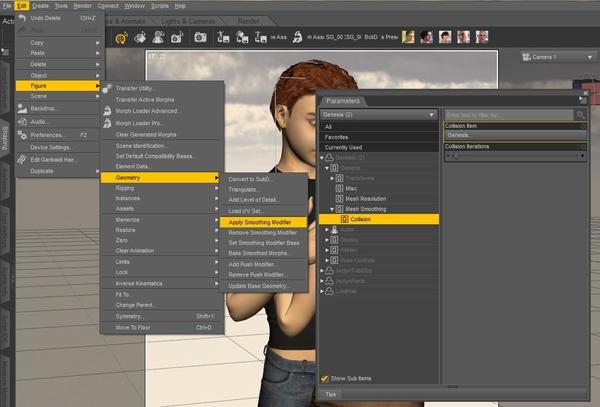Click the Misc group icon in tree
Screen dimensions: 600x407
339,188
